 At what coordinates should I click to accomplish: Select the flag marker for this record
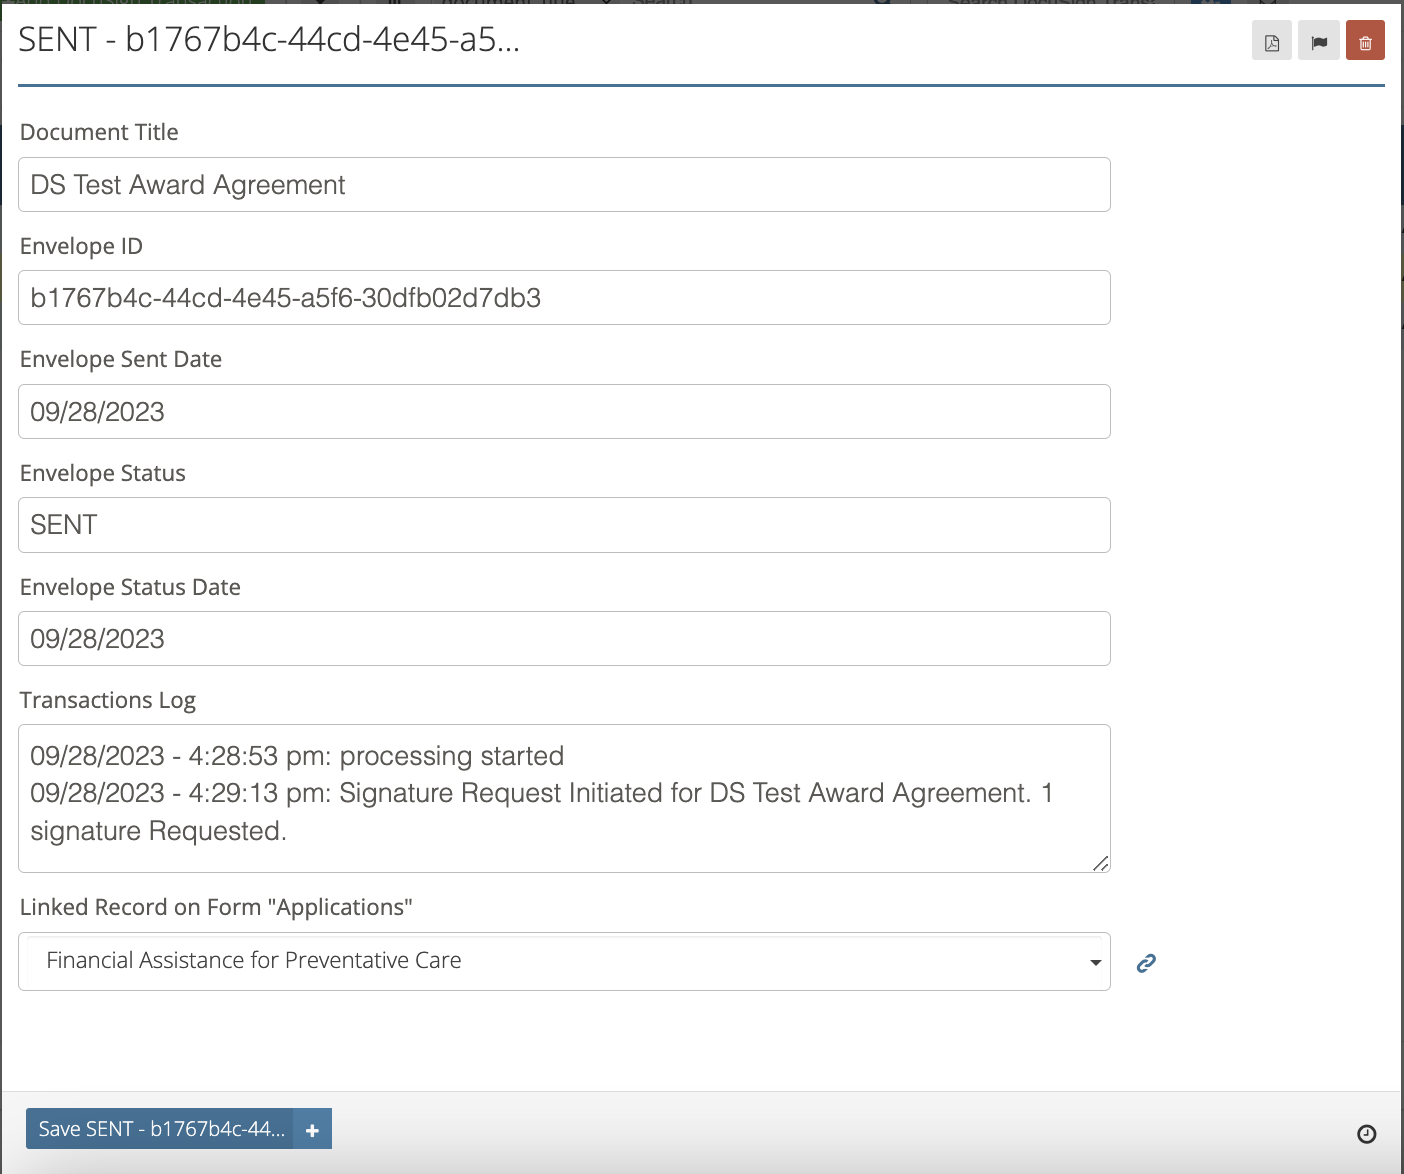click(1318, 40)
